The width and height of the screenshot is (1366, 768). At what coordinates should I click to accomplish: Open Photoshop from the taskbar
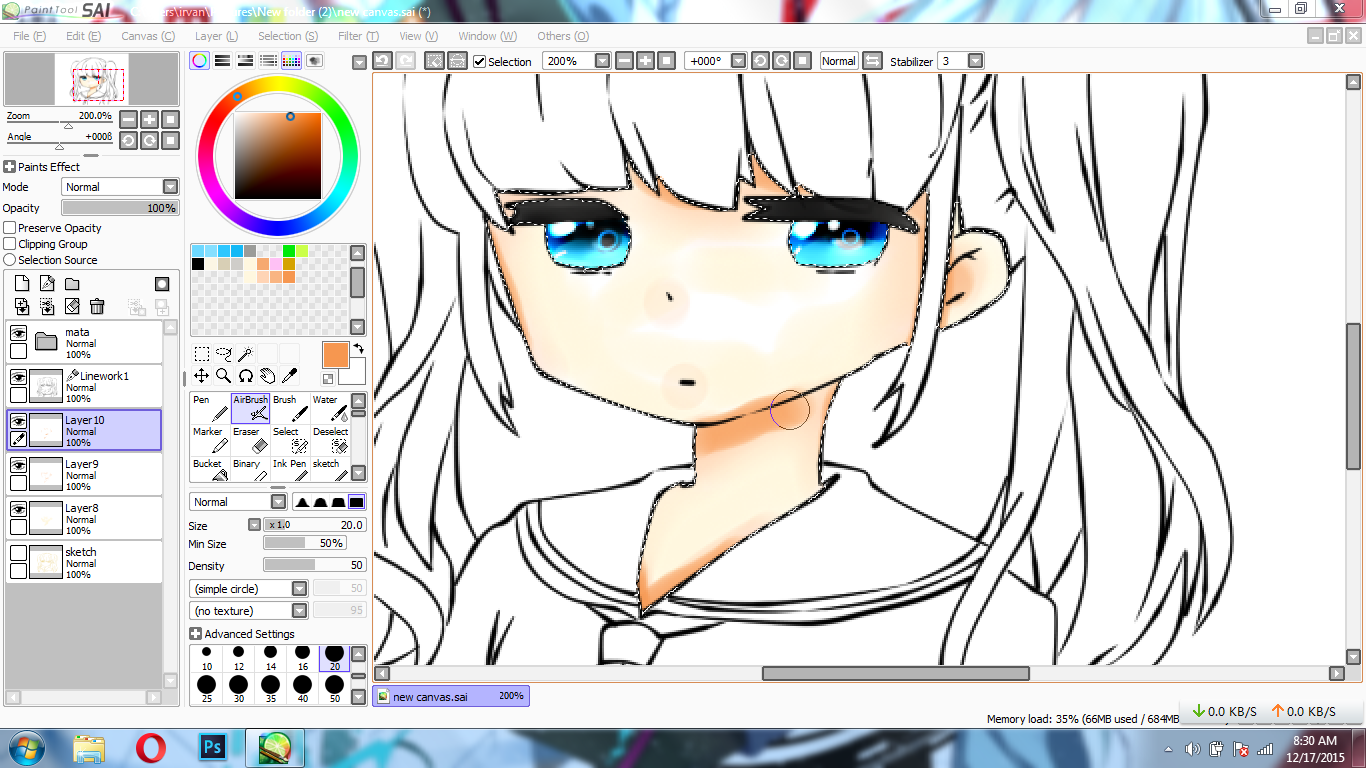coord(213,747)
